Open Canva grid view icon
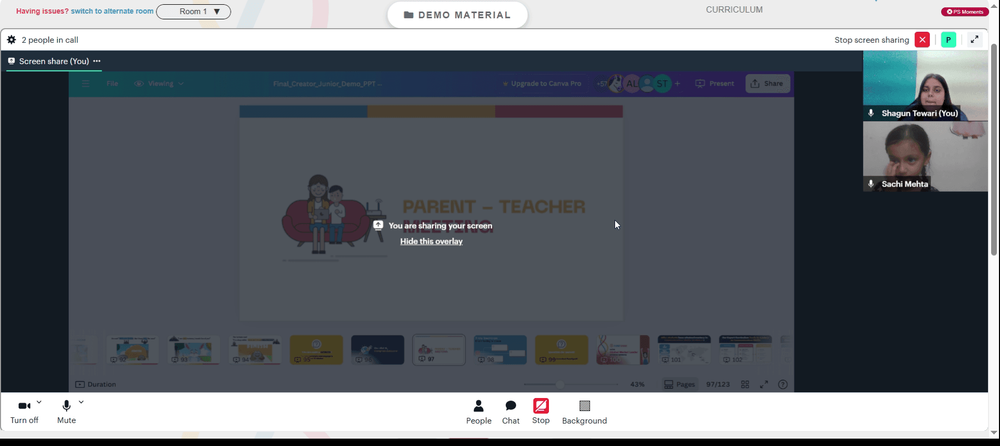The image size is (1000, 446). [745, 385]
